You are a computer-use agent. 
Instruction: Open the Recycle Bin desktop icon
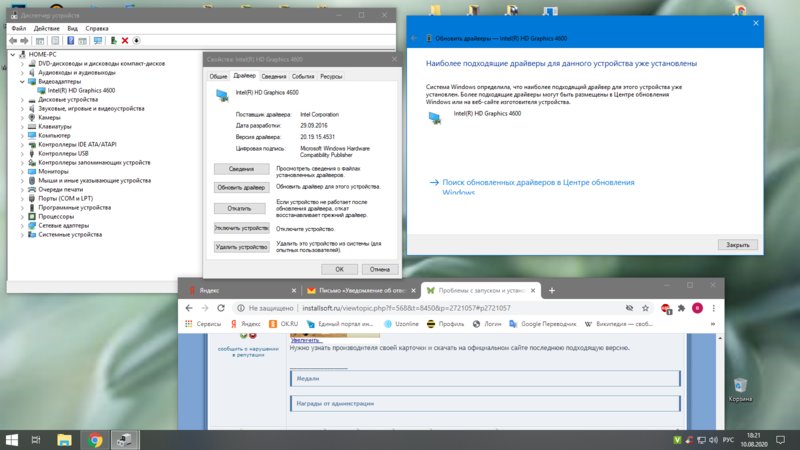(x=740, y=390)
